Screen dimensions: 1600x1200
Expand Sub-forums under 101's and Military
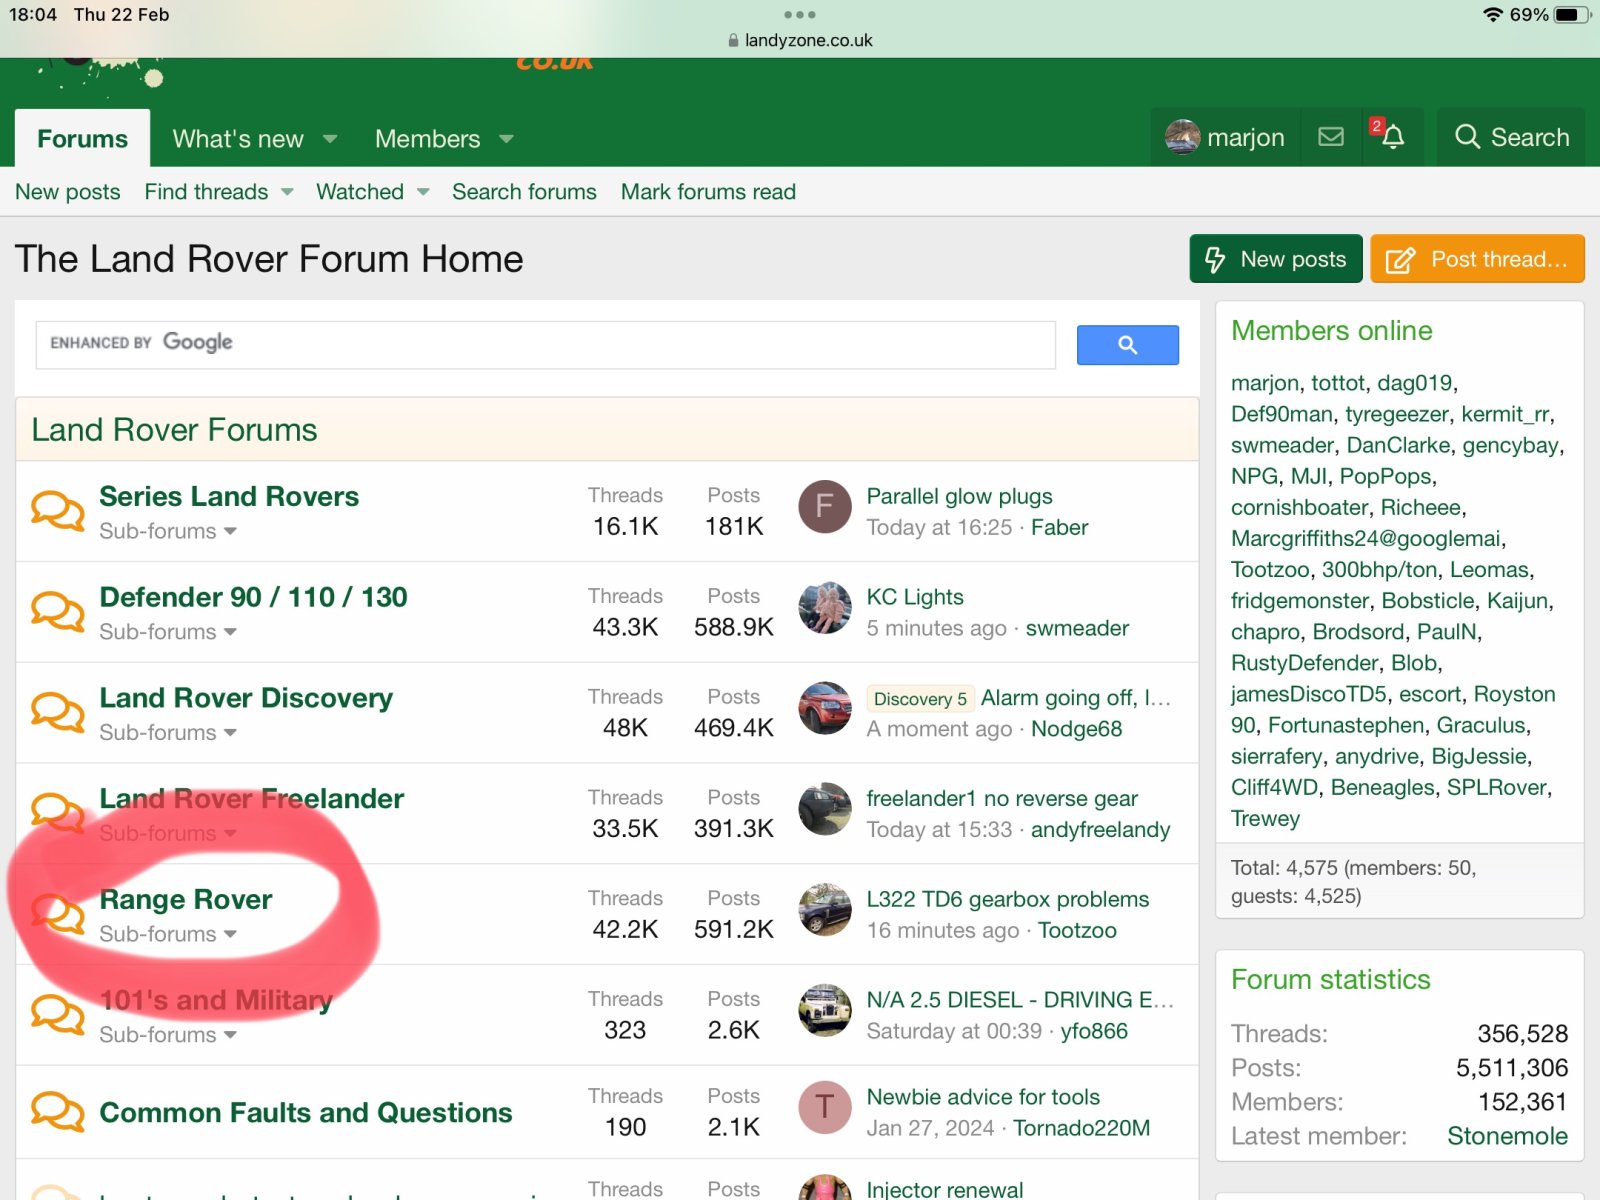coord(168,1035)
